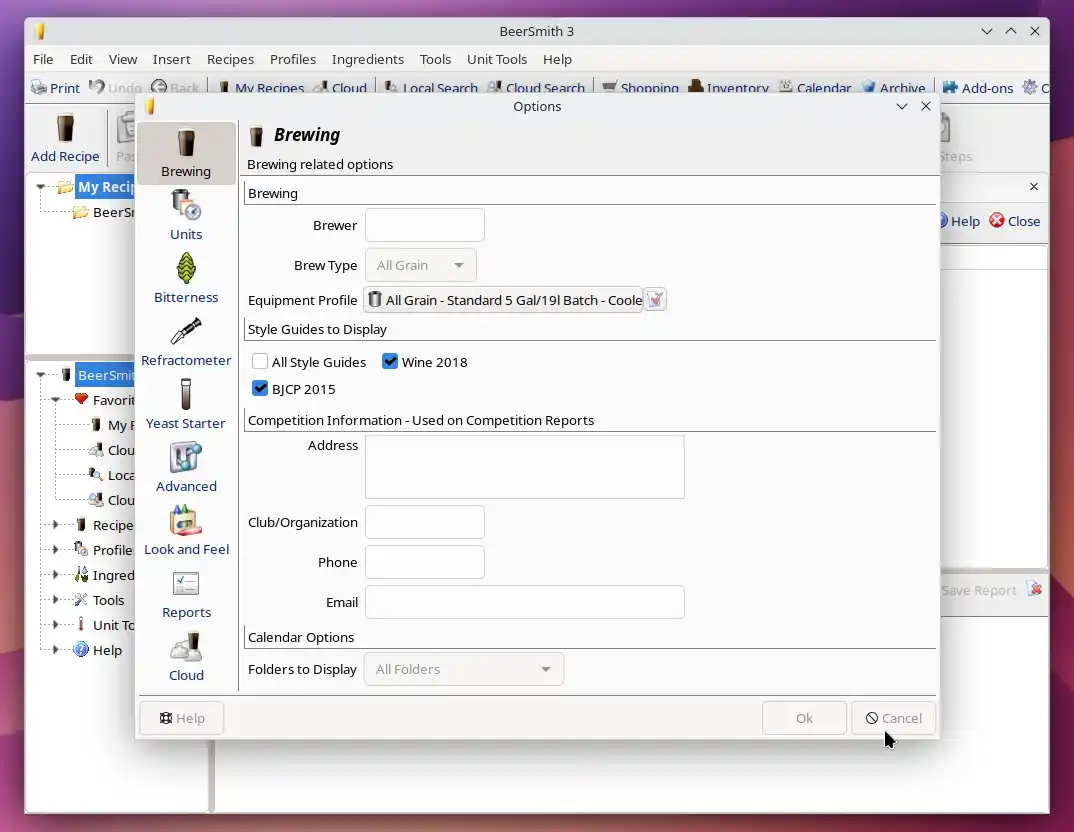1074x832 pixels.
Task: Open the Equipment Profile selector
Action: click(x=504, y=300)
